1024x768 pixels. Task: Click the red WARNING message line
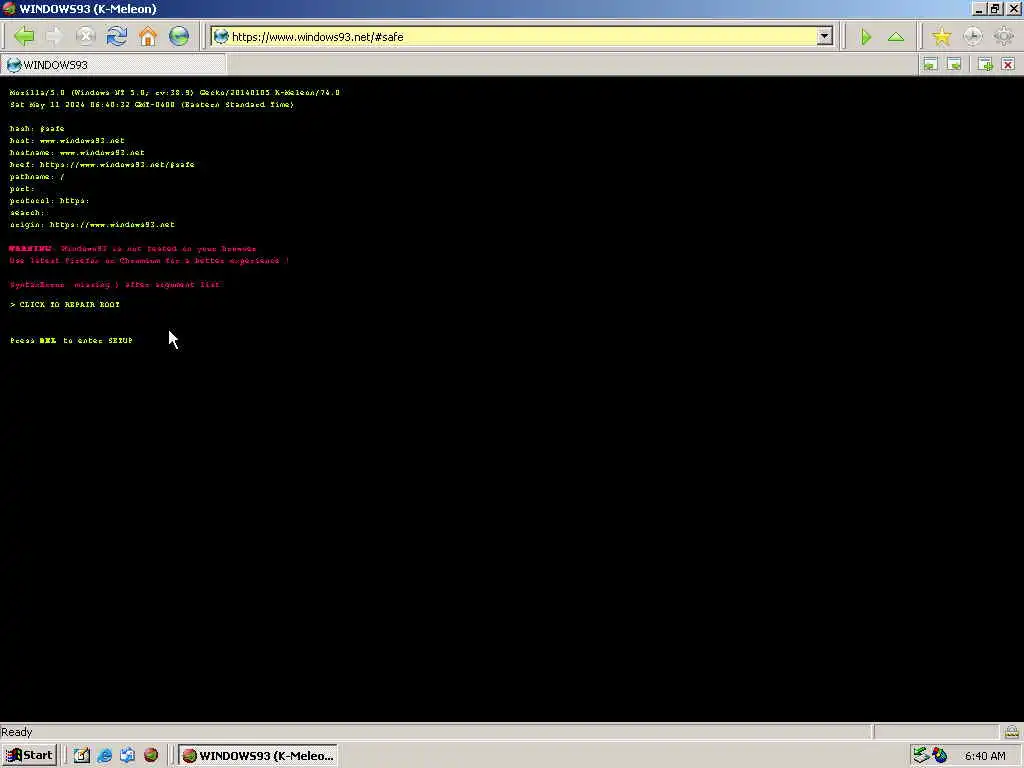pyautogui.click(x=133, y=249)
